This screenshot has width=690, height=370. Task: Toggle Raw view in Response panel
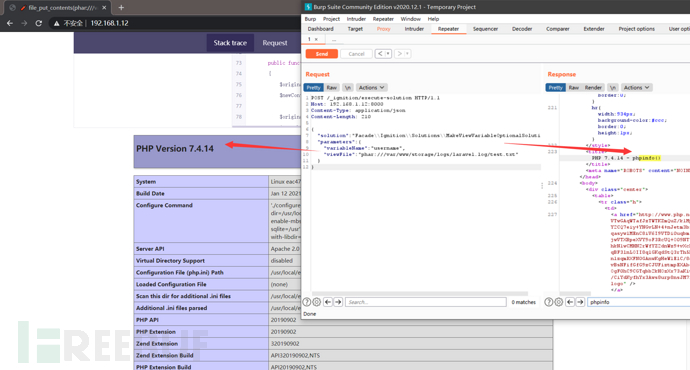(573, 88)
